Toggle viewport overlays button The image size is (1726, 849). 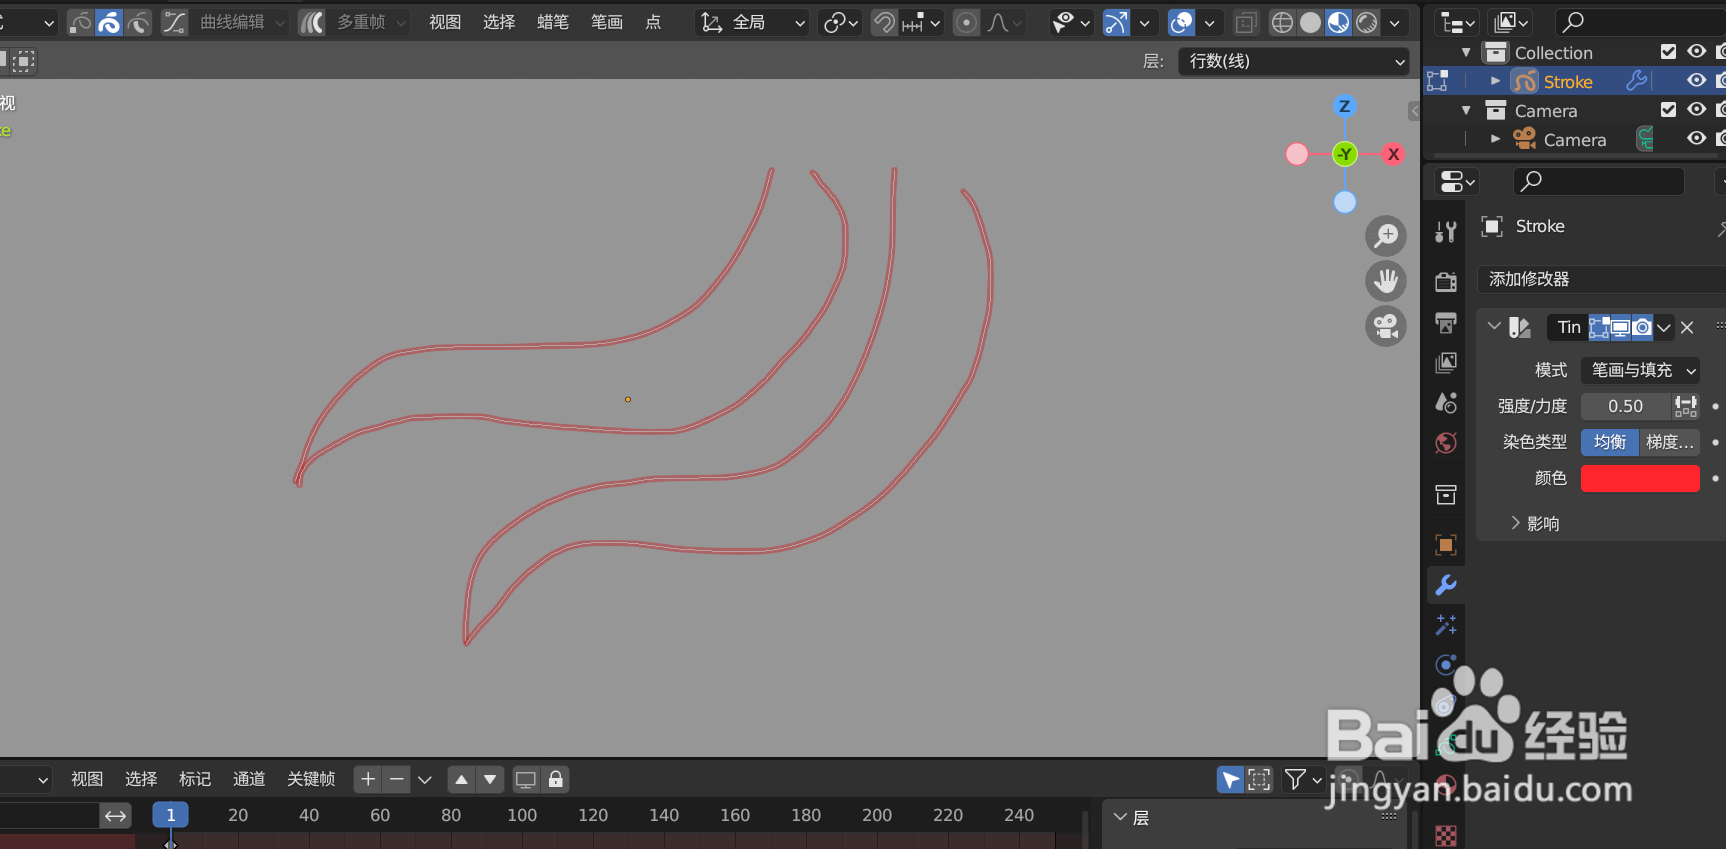tap(1182, 22)
